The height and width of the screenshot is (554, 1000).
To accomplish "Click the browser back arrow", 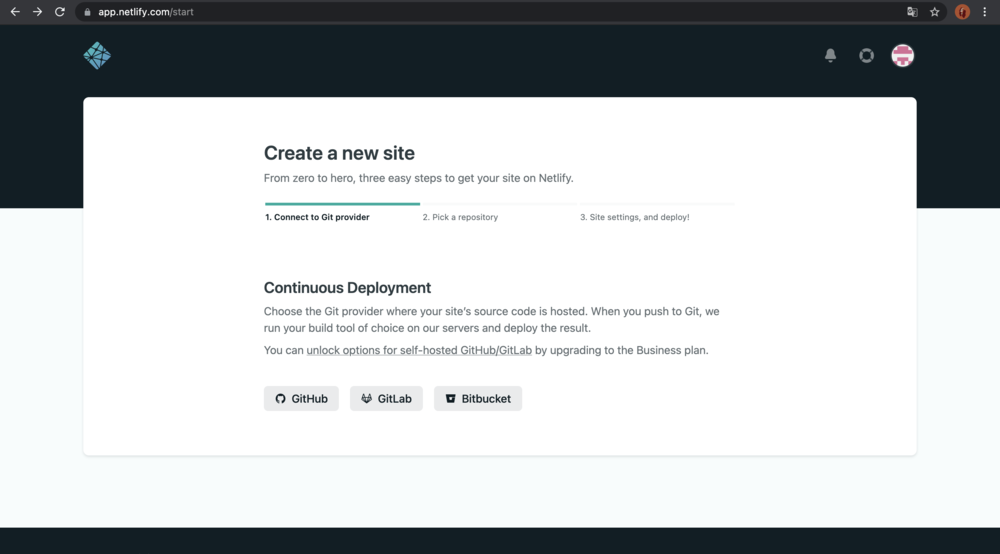I will [15, 12].
